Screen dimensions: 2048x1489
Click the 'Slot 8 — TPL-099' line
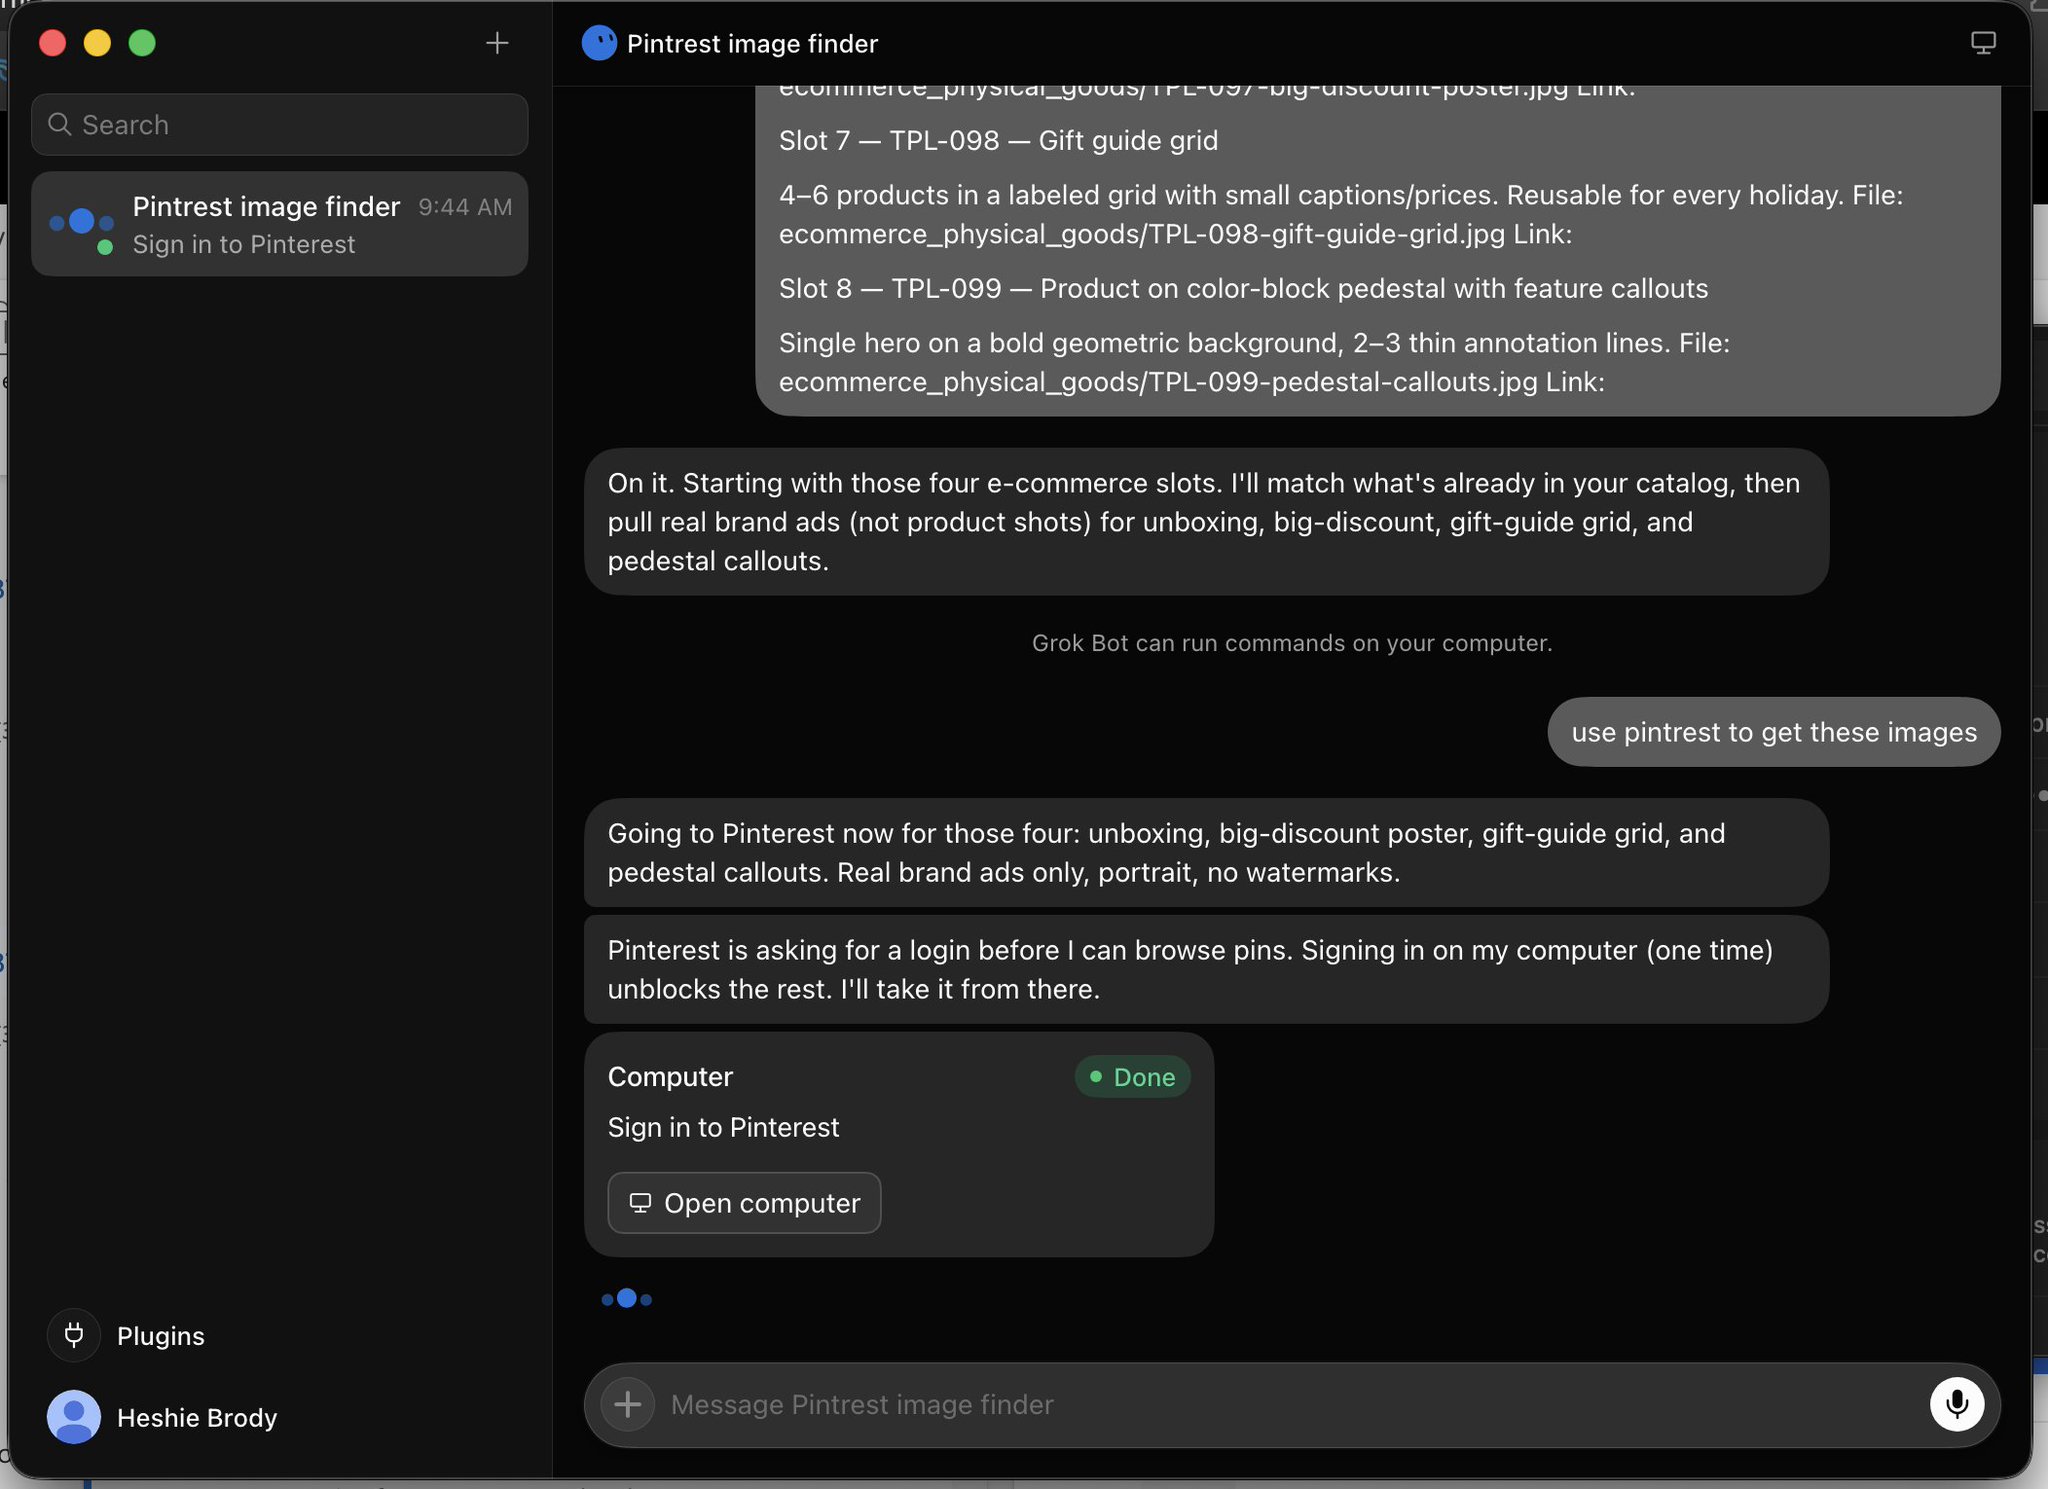click(x=1243, y=289)
